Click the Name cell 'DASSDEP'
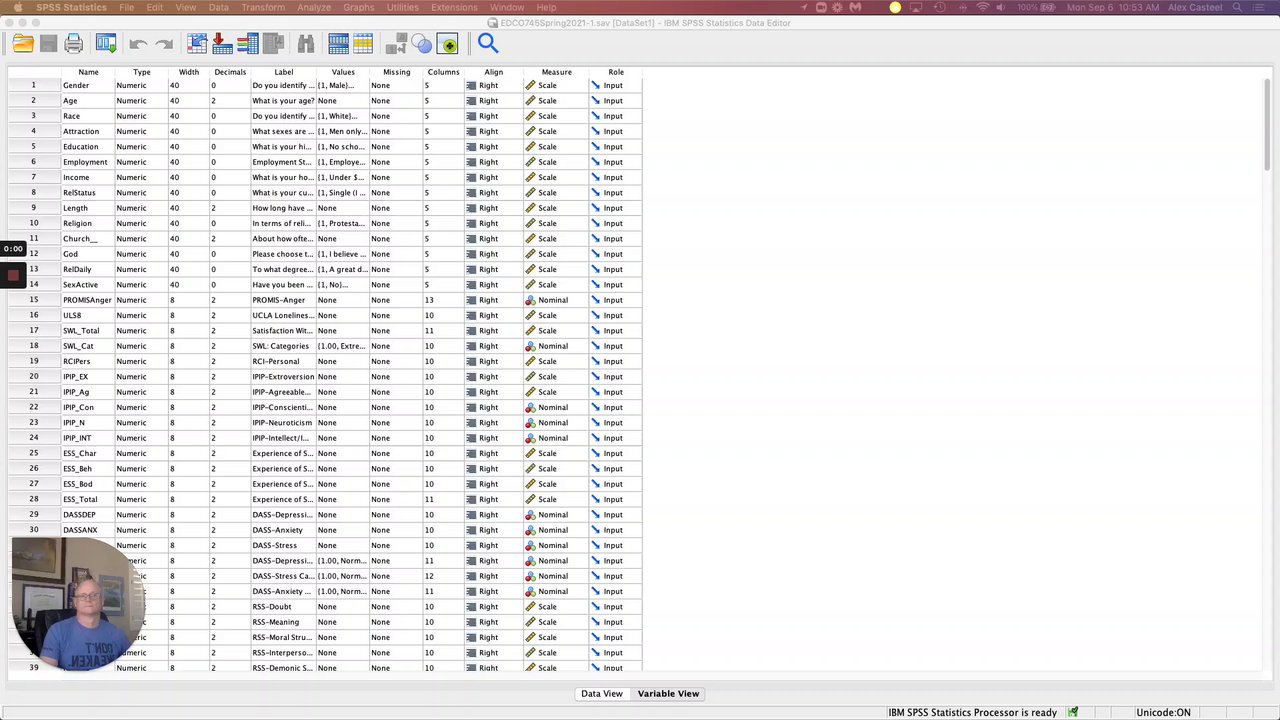Image resolution: width=1280 pixels, height=720 pixels. pyautogui.click(x=88, y=514)
